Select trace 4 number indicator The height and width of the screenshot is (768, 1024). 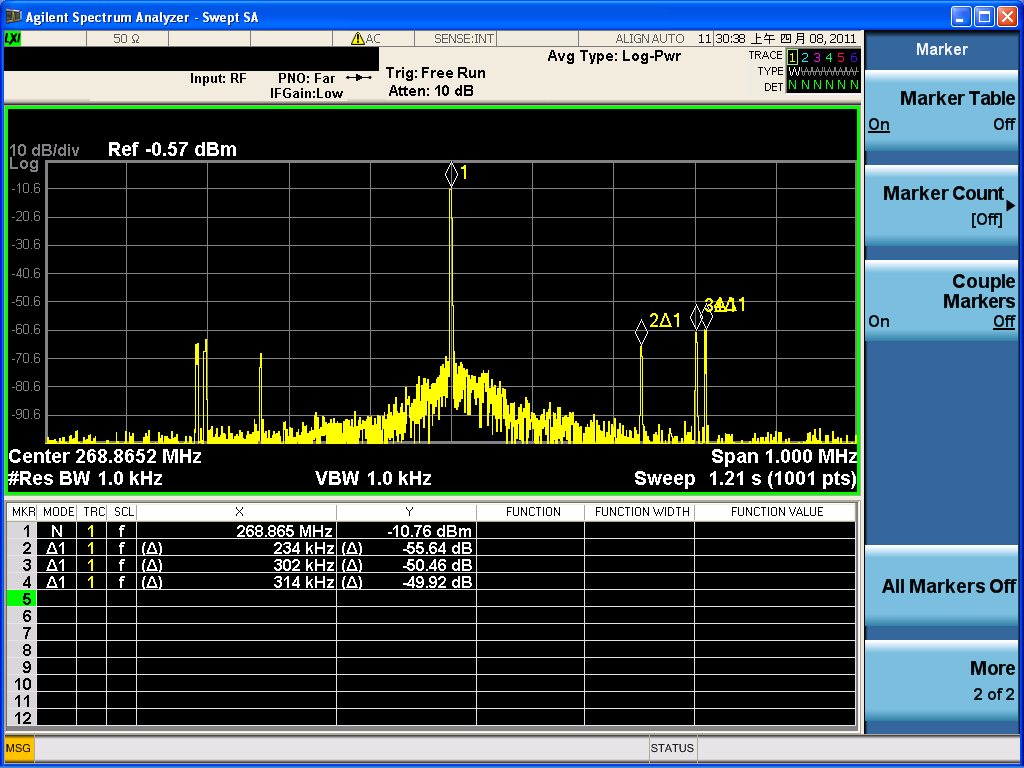click(829, 57)
